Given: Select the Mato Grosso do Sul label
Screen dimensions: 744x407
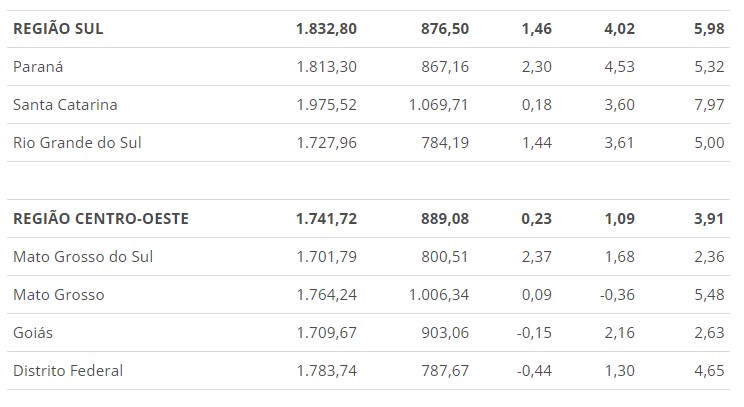Looking at the screenshot, I should tap(83, 257).
